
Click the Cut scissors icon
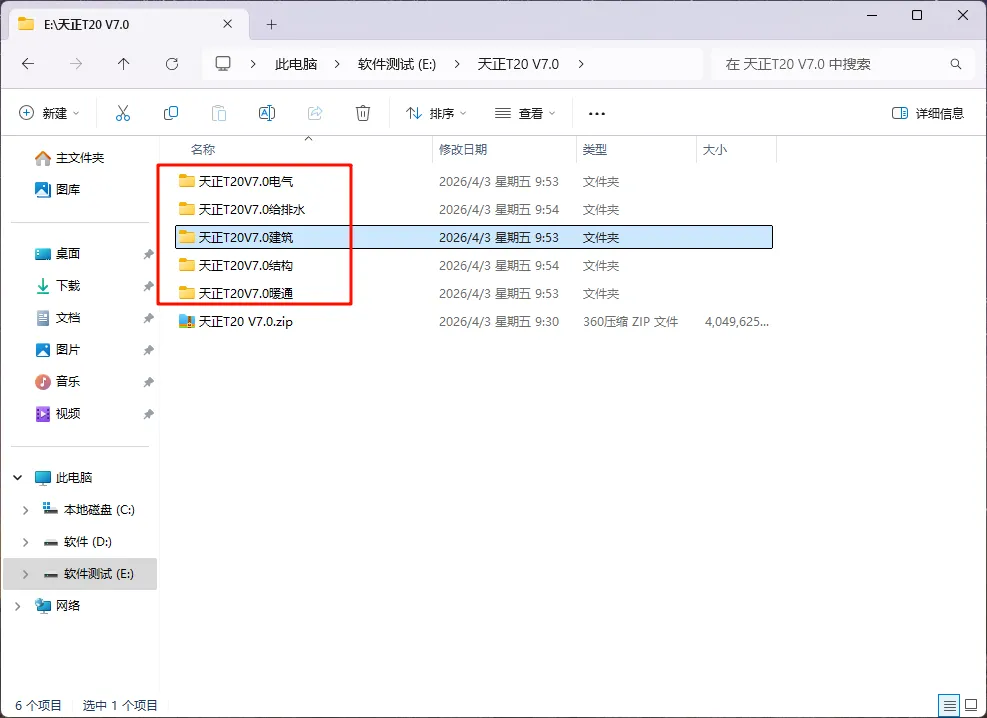[x=123, y=113]
